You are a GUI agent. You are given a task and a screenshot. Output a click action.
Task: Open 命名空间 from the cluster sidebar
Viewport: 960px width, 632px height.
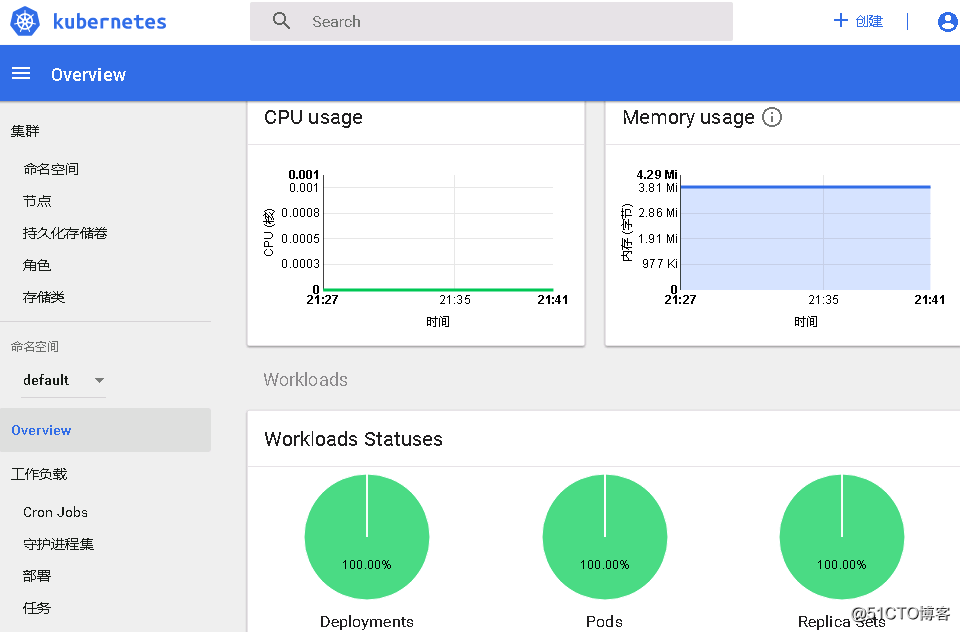(54, 168)
